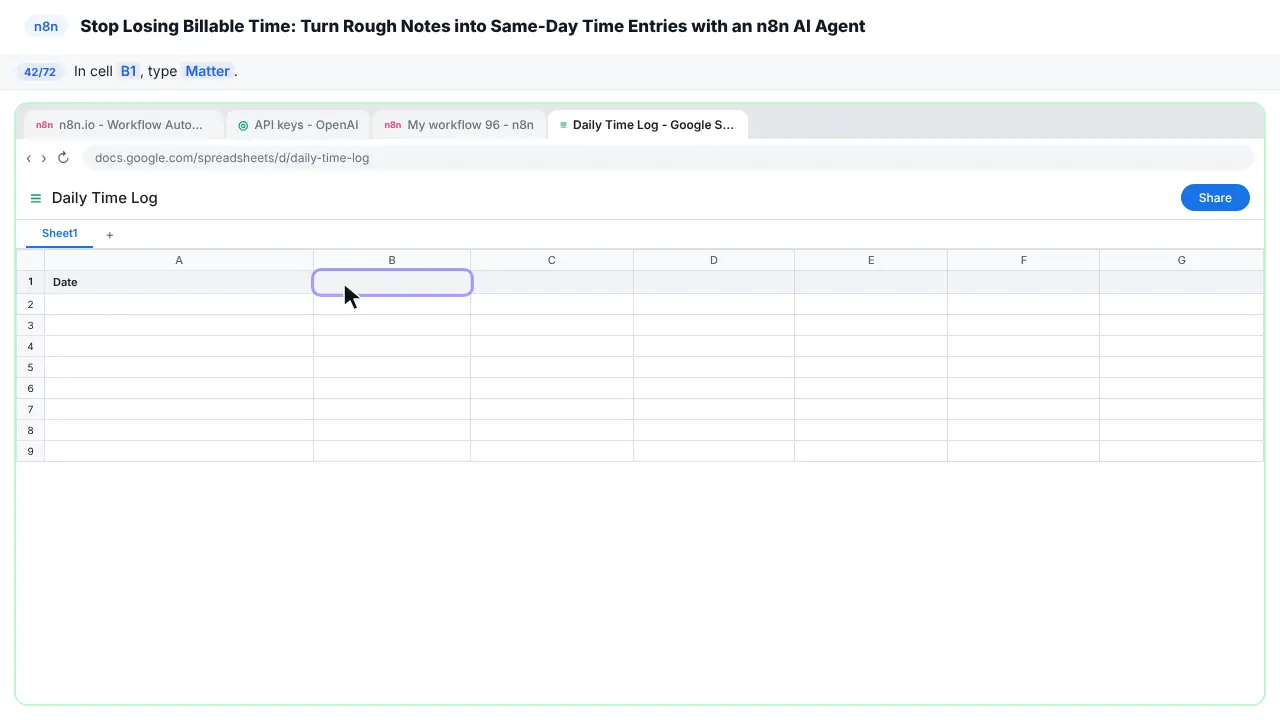Click the B1 tag in the instruction
Viewport: 1280px width, 720px height.
(129, 72)
